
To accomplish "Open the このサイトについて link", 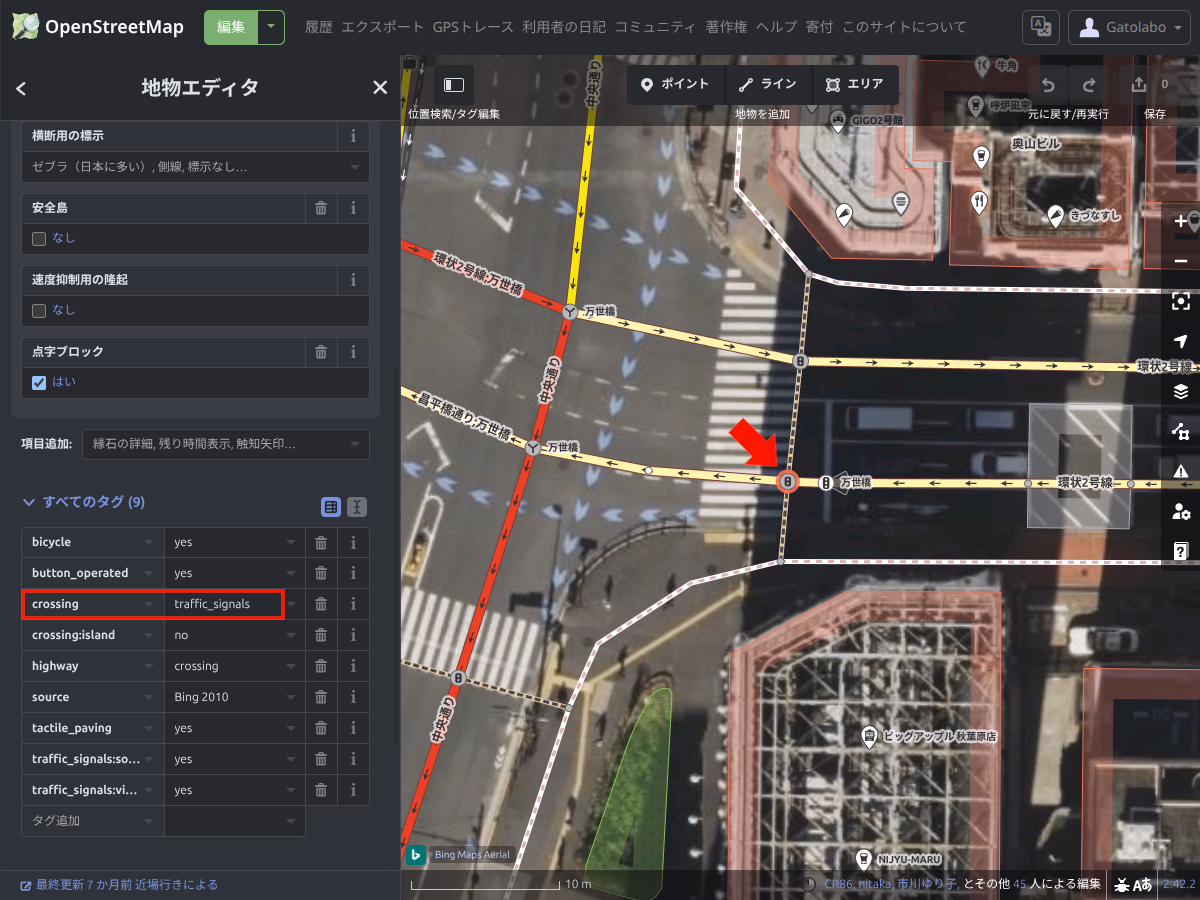I will [904, 27].
